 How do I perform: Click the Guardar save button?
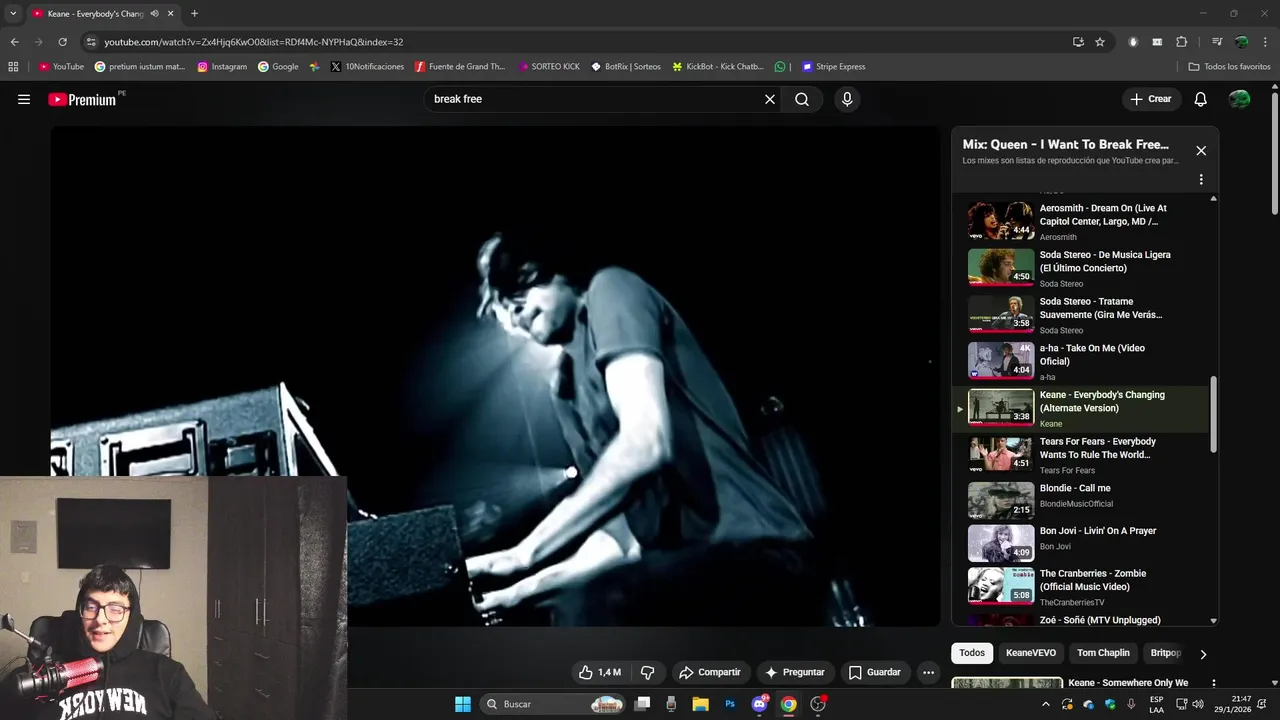875,672
